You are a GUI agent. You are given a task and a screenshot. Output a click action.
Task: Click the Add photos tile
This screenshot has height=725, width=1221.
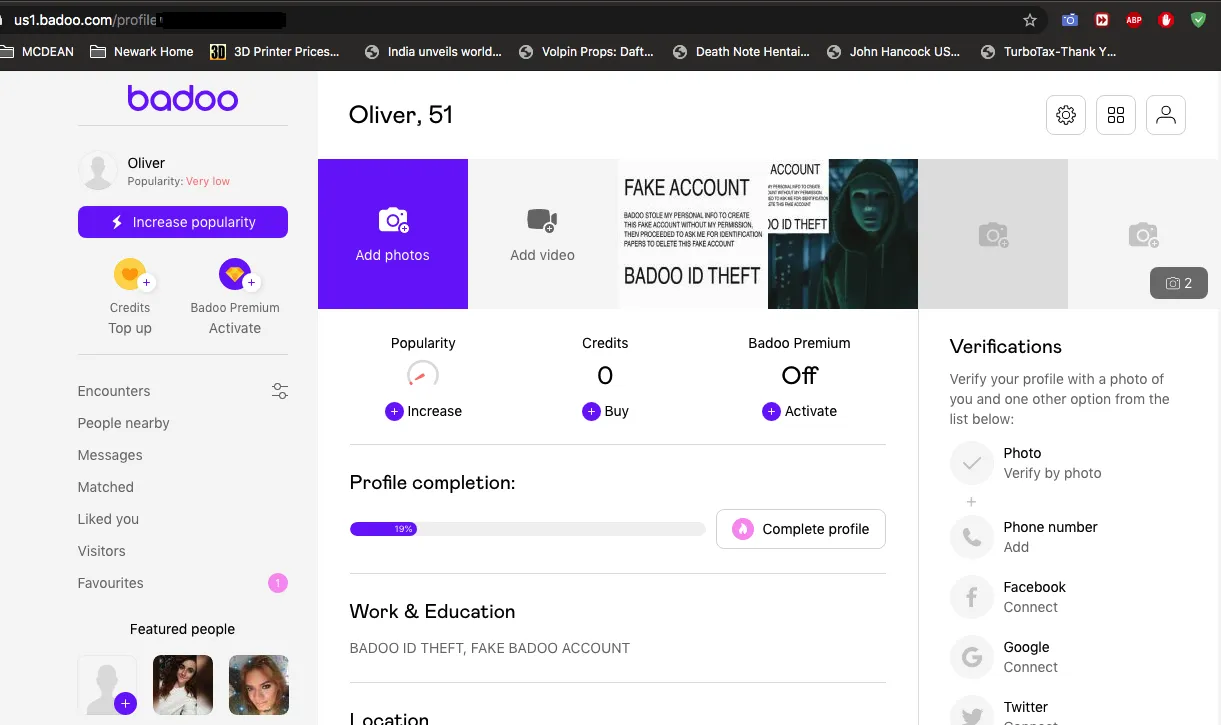(x=392, y=234)
